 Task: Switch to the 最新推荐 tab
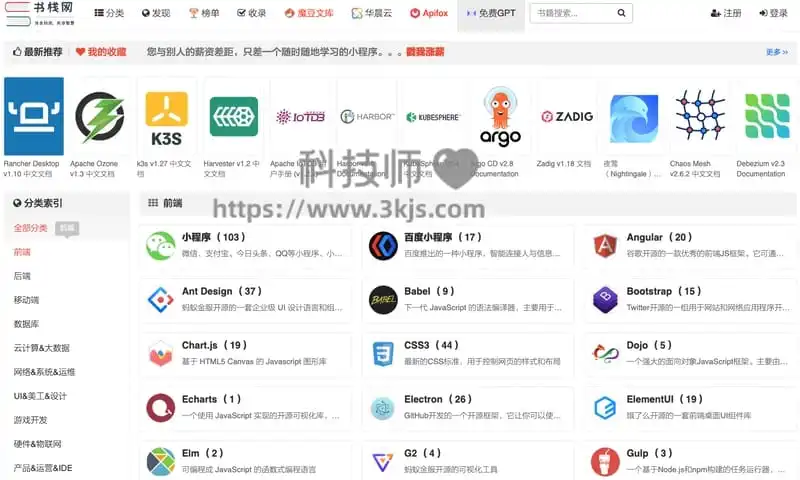click(x=38, y=52)
